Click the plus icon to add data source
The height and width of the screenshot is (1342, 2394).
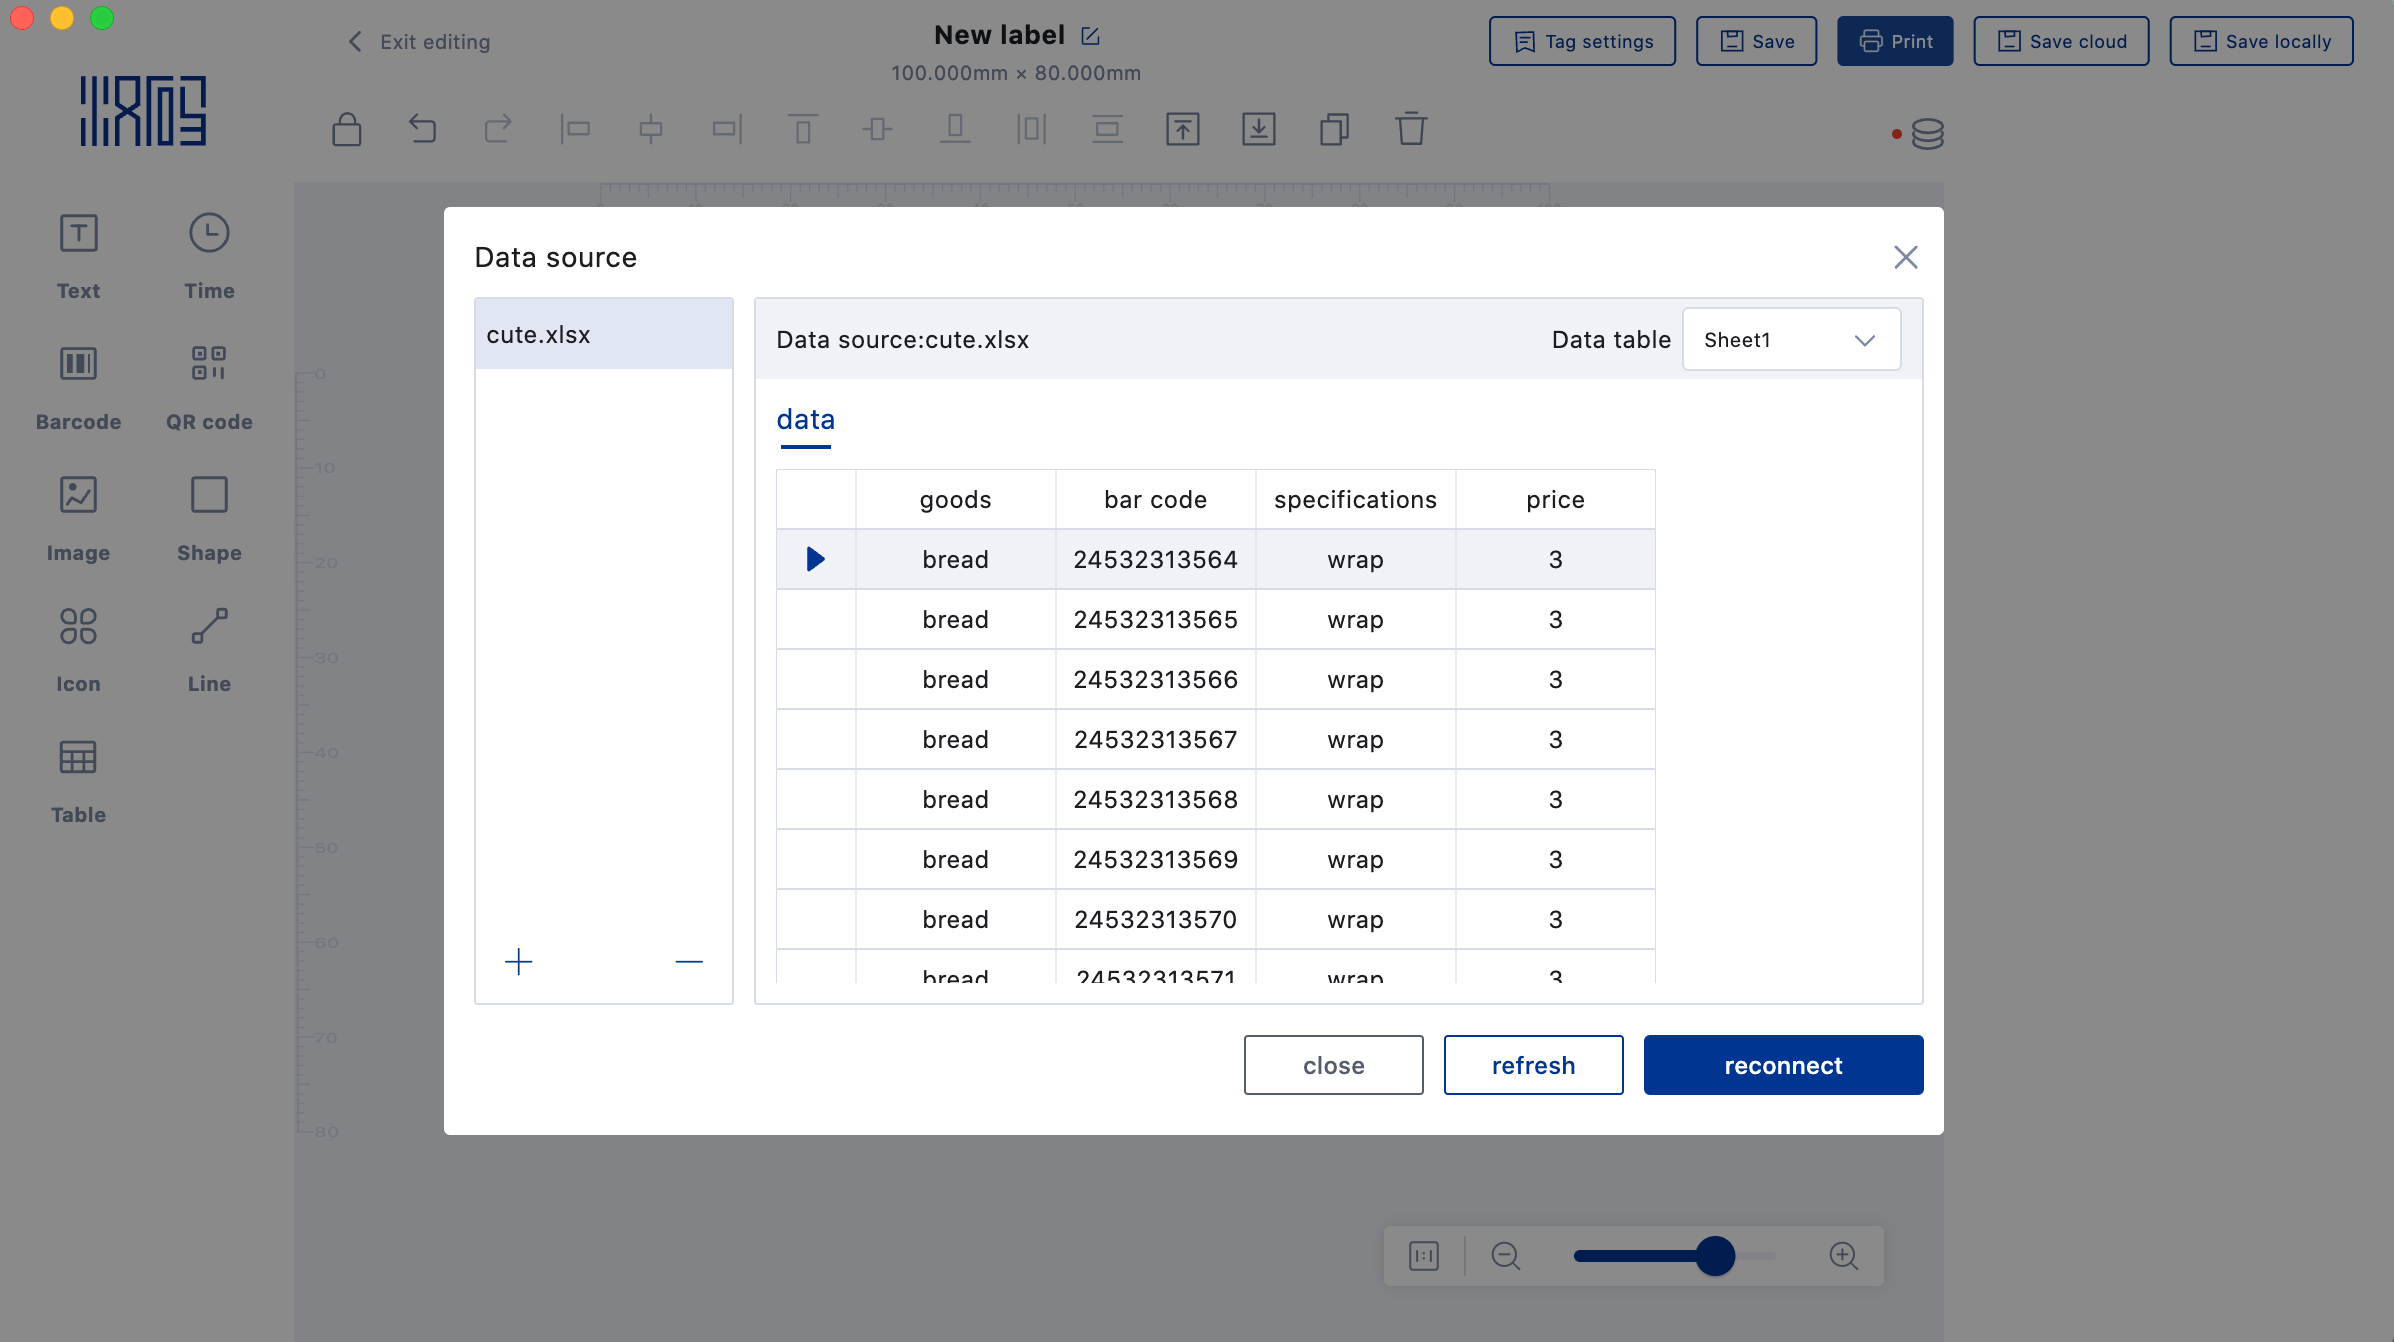coord(518,962)
